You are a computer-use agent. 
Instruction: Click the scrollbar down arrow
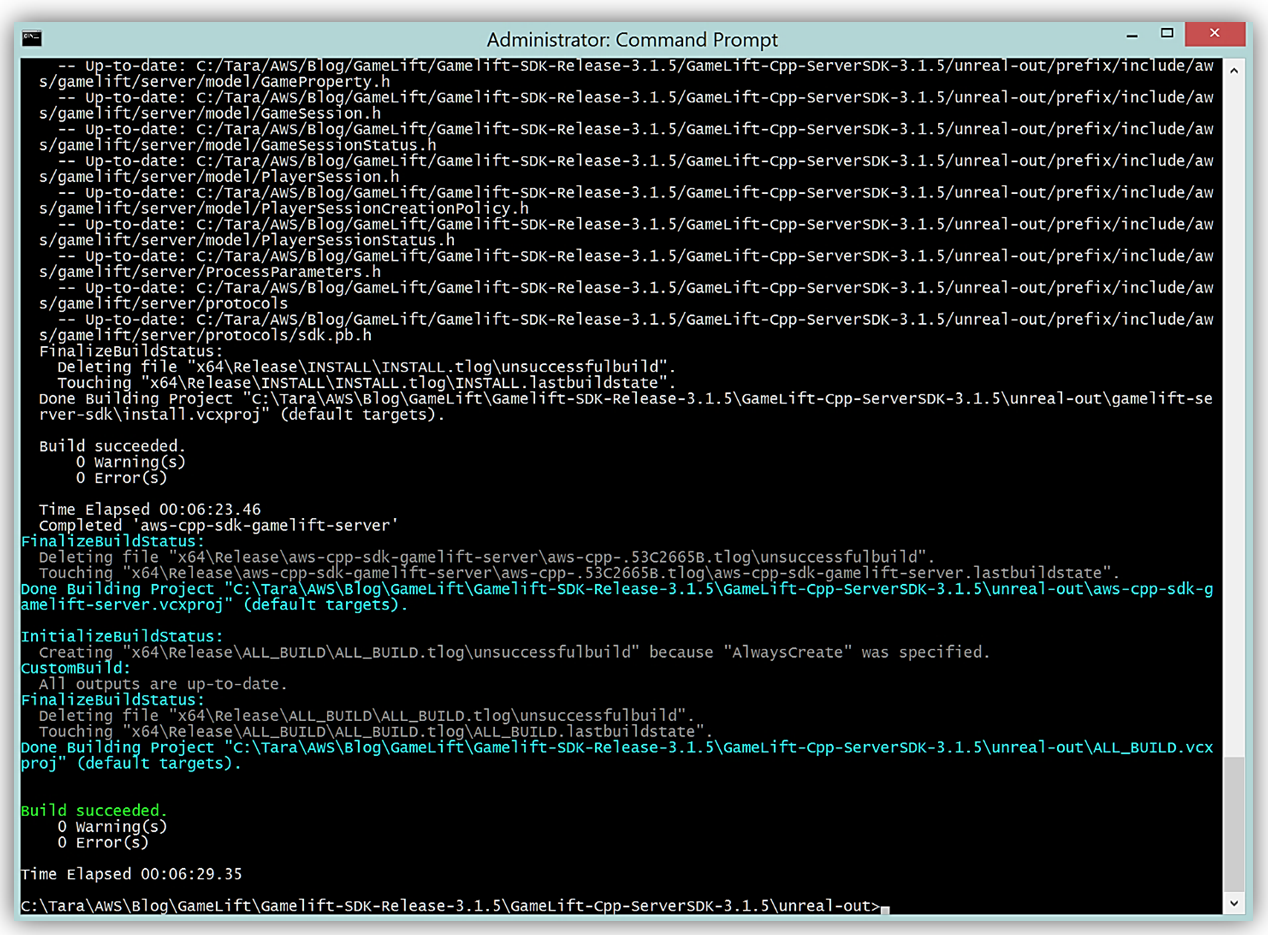tap(1234, 903)
